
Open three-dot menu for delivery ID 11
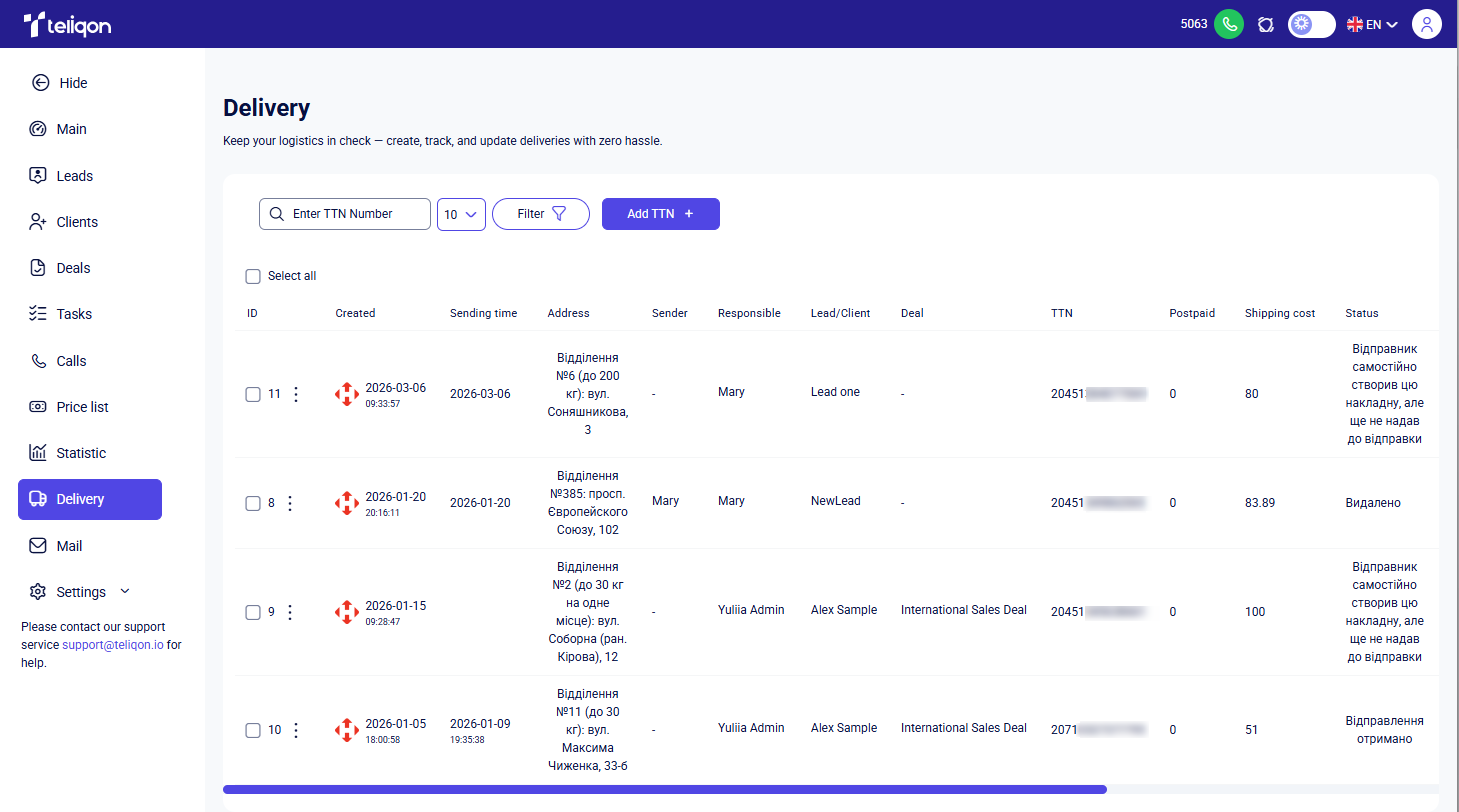coord(296,394)
